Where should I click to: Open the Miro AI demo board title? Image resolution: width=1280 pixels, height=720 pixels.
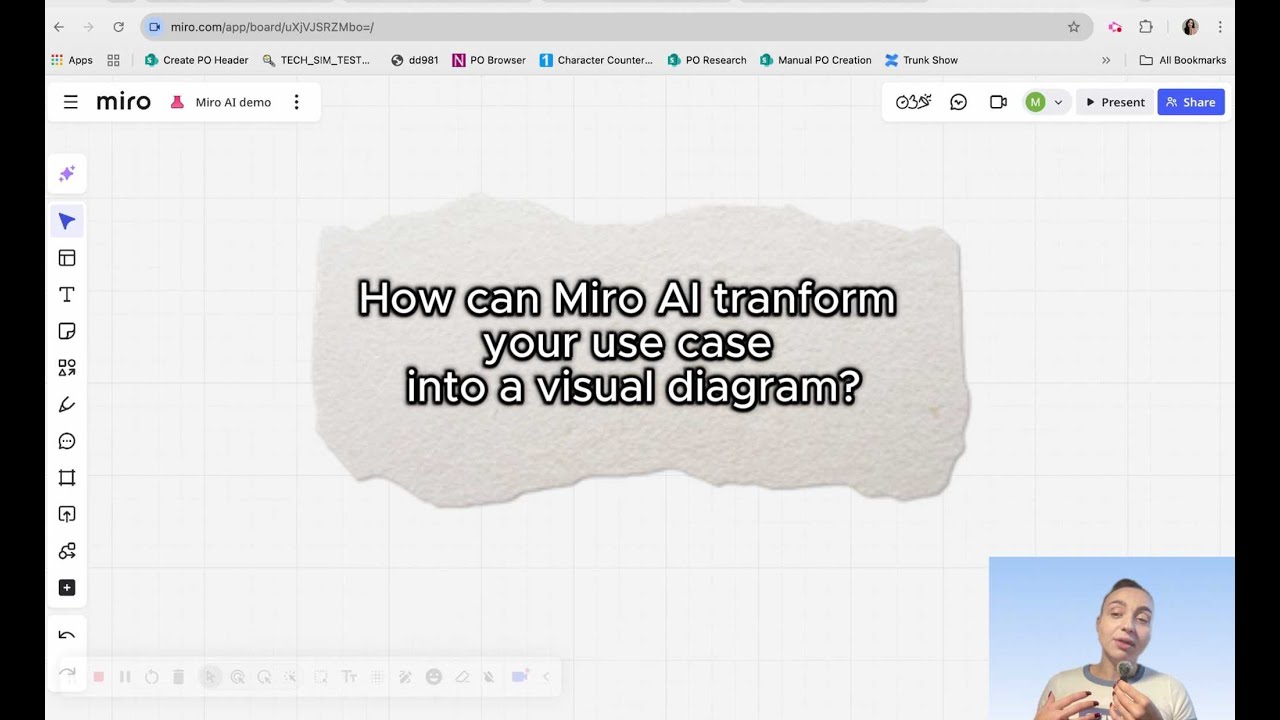click(x=233, y=102)
